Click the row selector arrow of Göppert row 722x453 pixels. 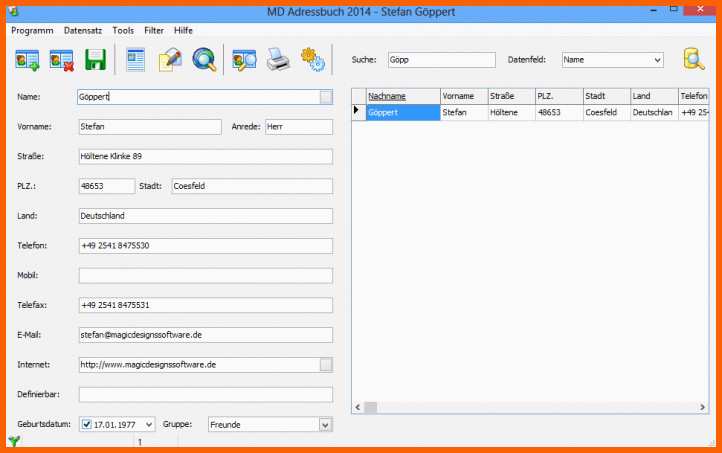click(358, 112)
